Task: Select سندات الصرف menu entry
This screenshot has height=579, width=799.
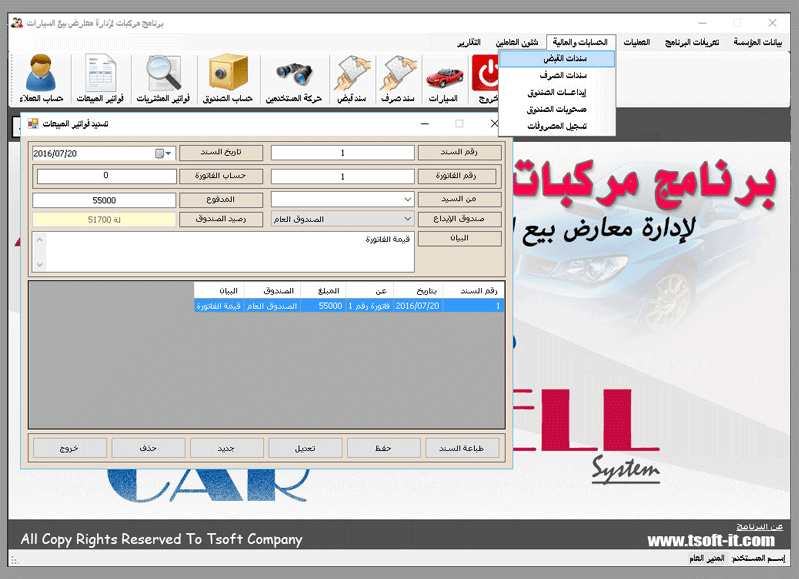Action: pyautogui.click(x=557, y=75)
